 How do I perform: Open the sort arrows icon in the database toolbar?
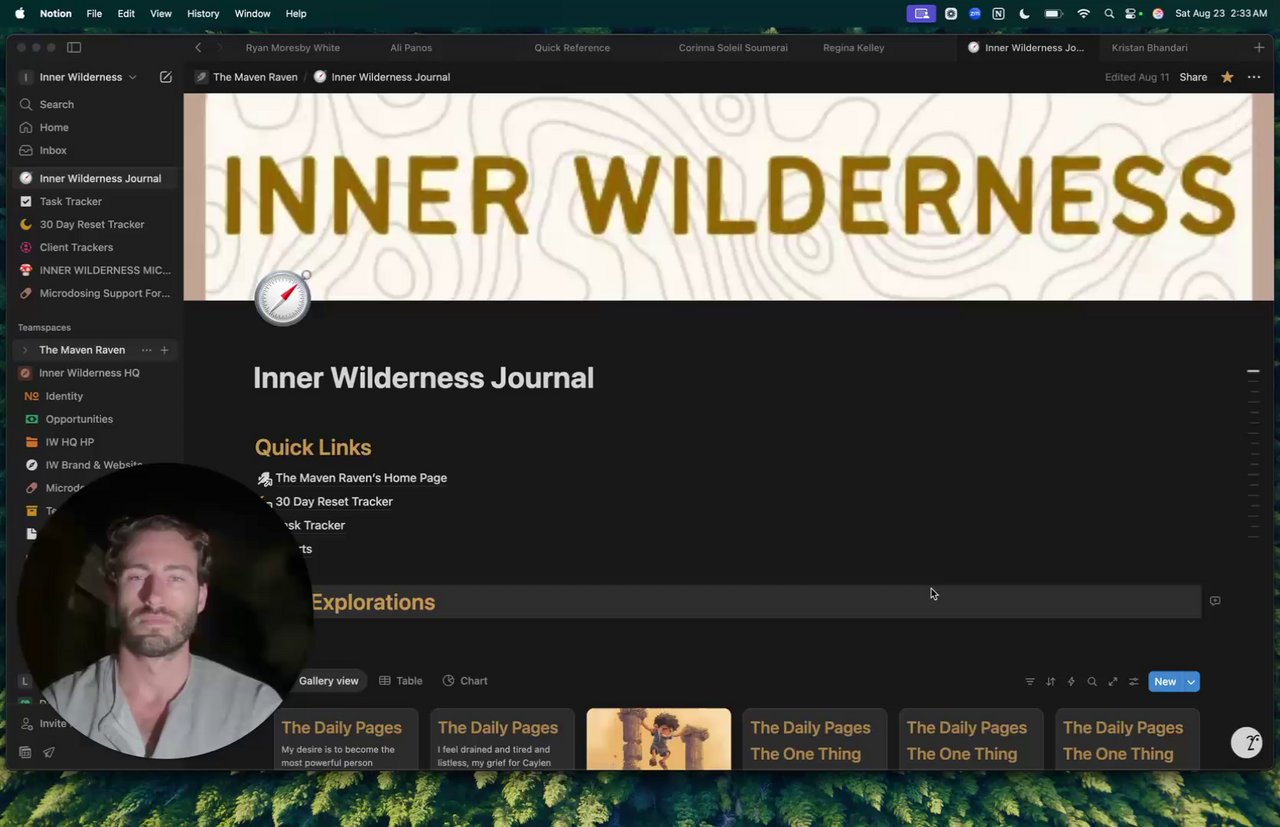[1050, 681]
